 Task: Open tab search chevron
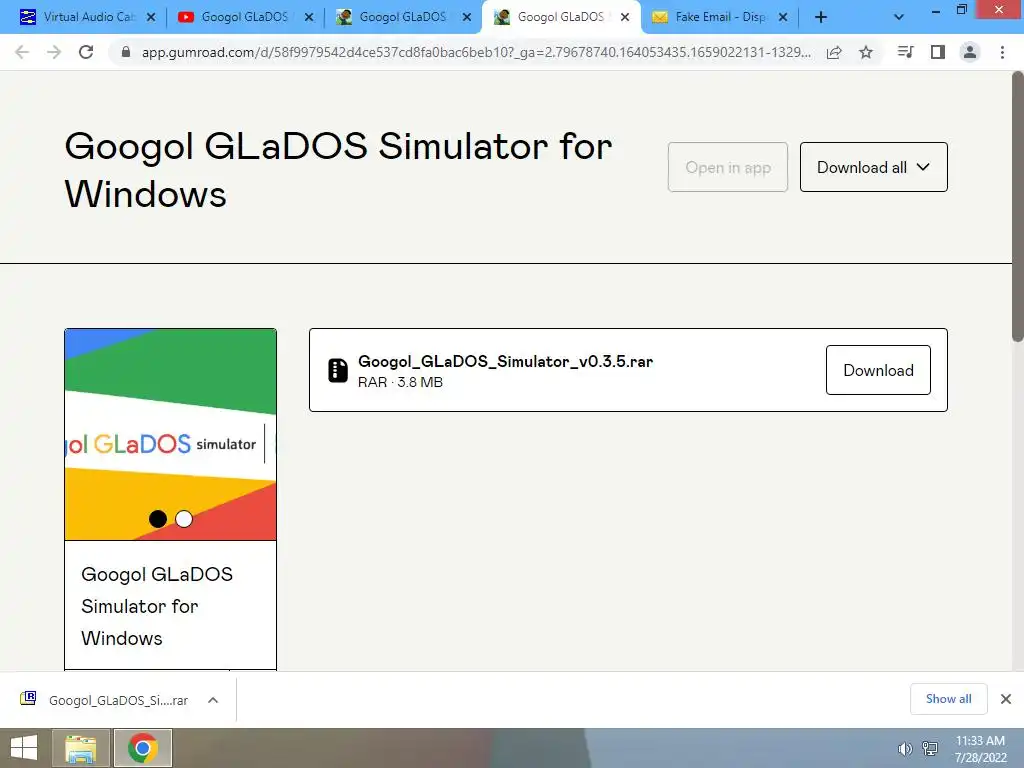pyautogui.click(x=899, y=18)
